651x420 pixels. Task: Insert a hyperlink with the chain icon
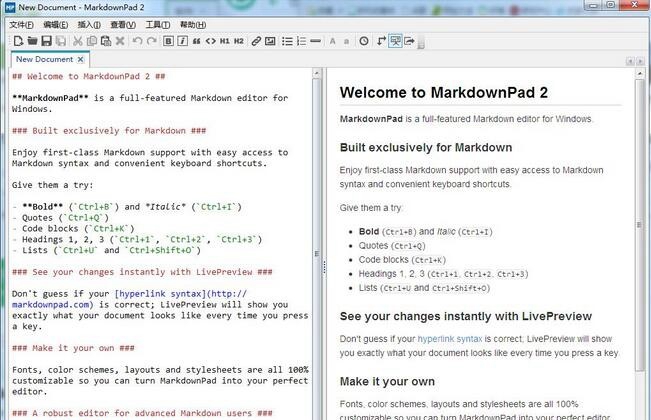click(x=256, y=41)
